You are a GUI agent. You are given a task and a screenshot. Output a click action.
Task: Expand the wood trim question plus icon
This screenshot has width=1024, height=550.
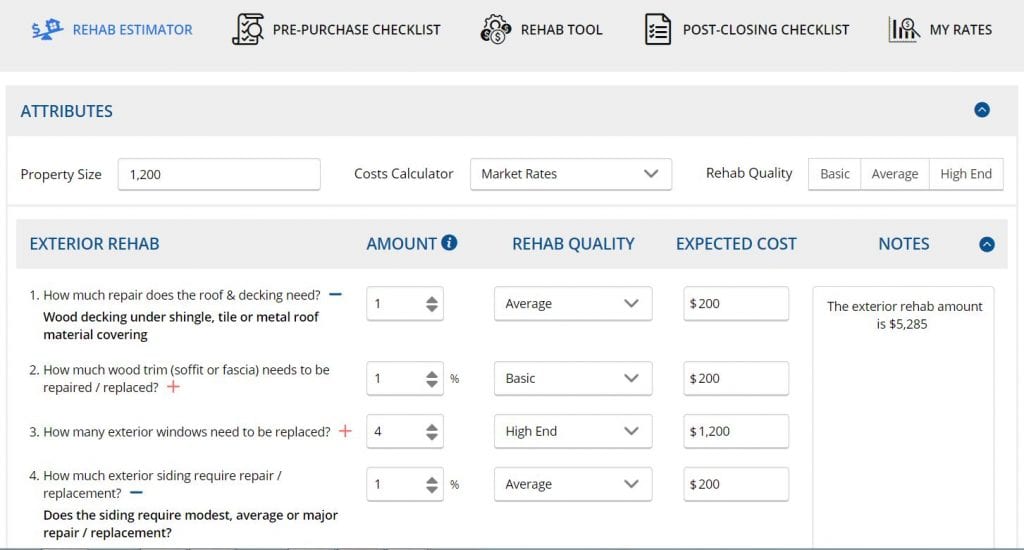click(173, 387)
